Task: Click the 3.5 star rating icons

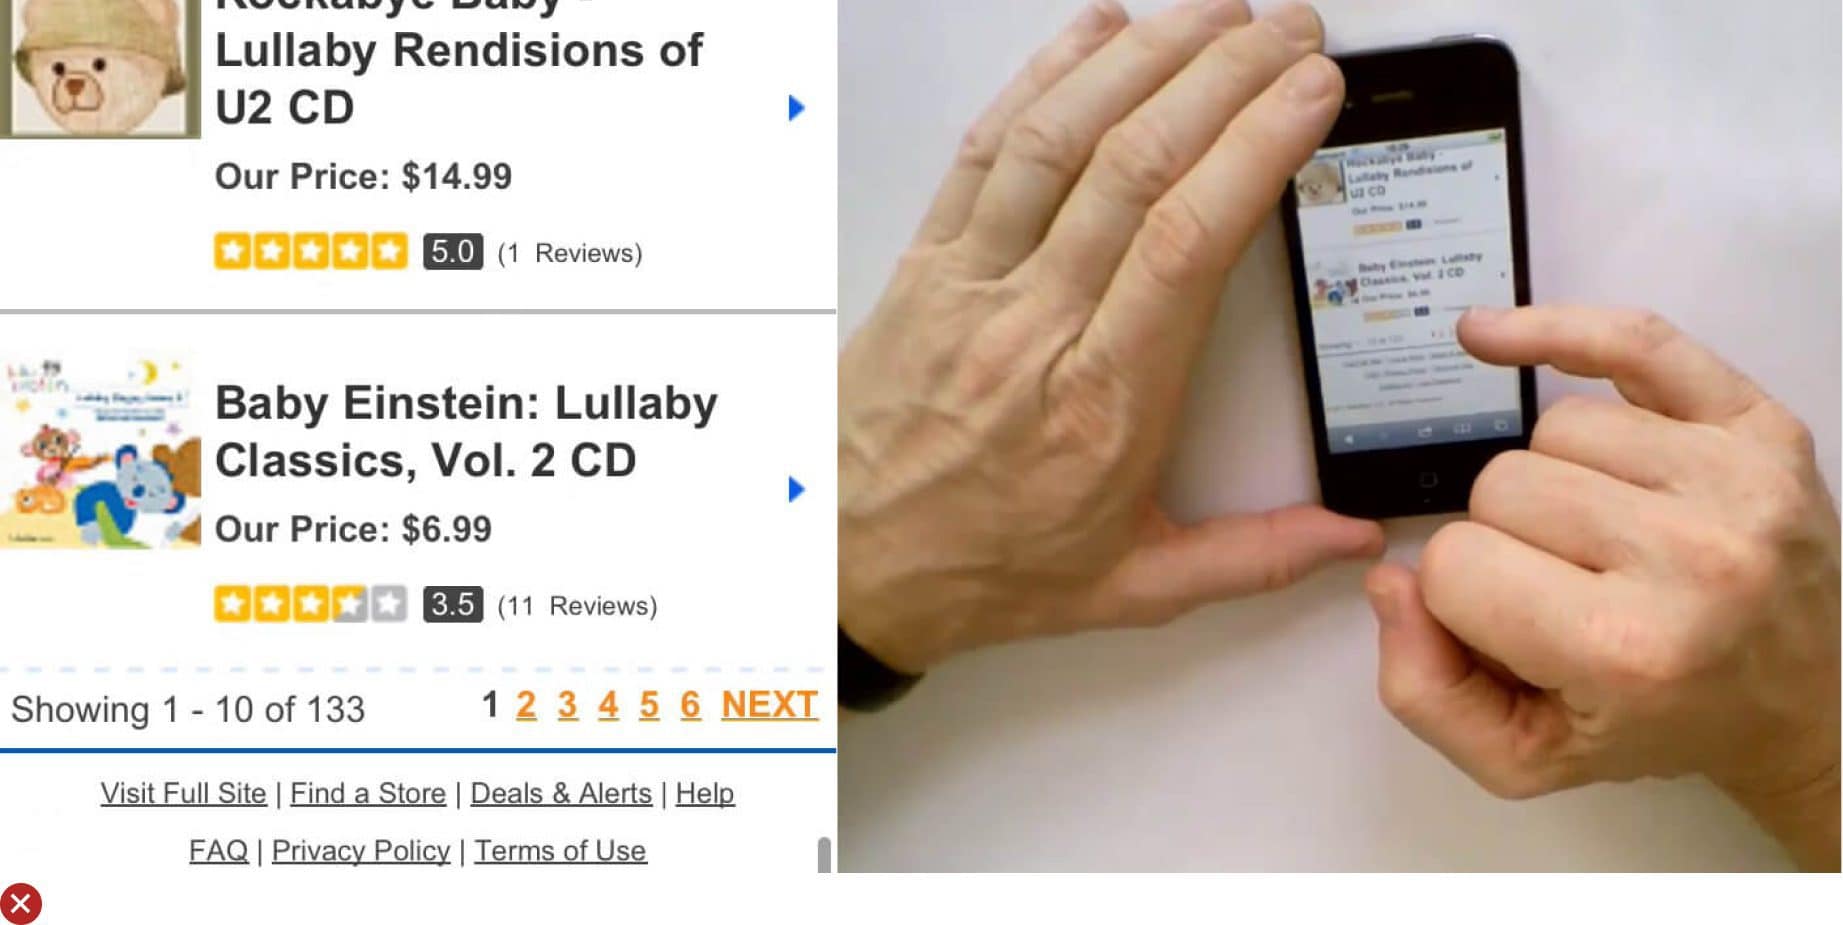Action: (311, 604)
